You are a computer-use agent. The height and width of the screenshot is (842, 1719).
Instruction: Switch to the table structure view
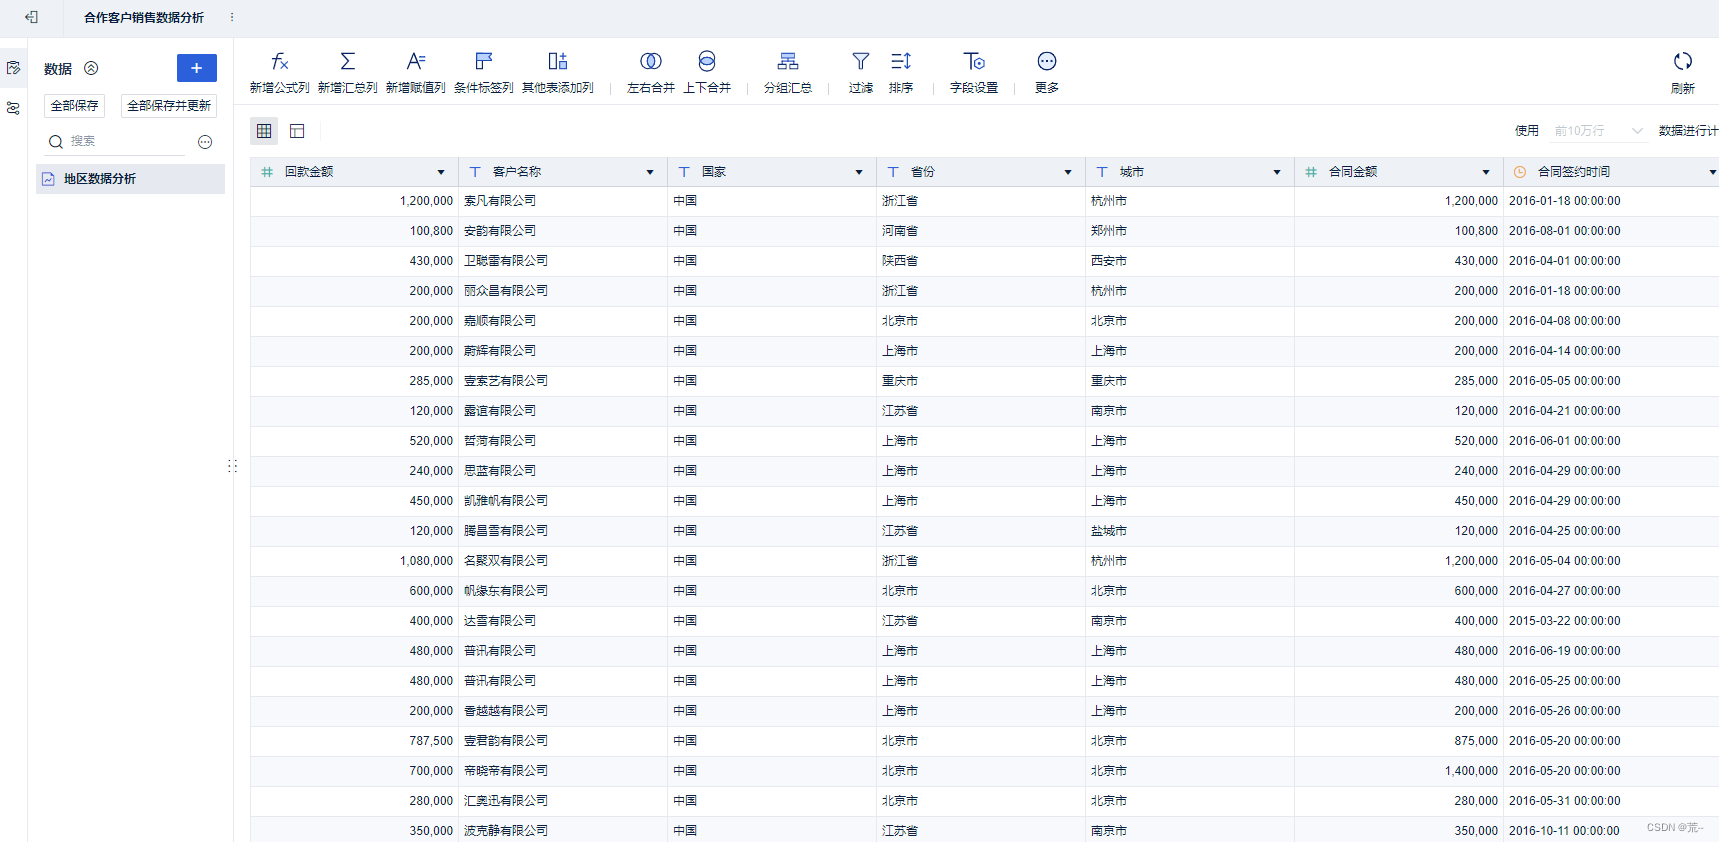pyautogui.click(x=297, y=131)
